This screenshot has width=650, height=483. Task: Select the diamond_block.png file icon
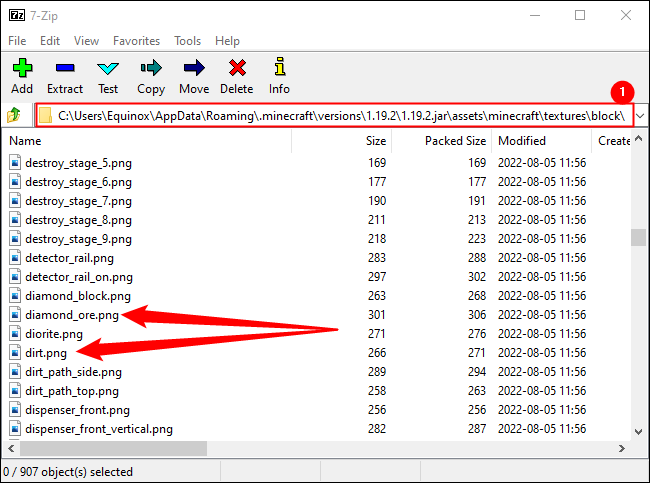click(15, 296)
